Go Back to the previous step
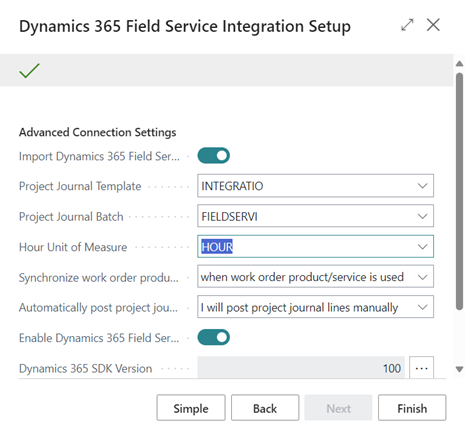 click(x=265, y=408)
